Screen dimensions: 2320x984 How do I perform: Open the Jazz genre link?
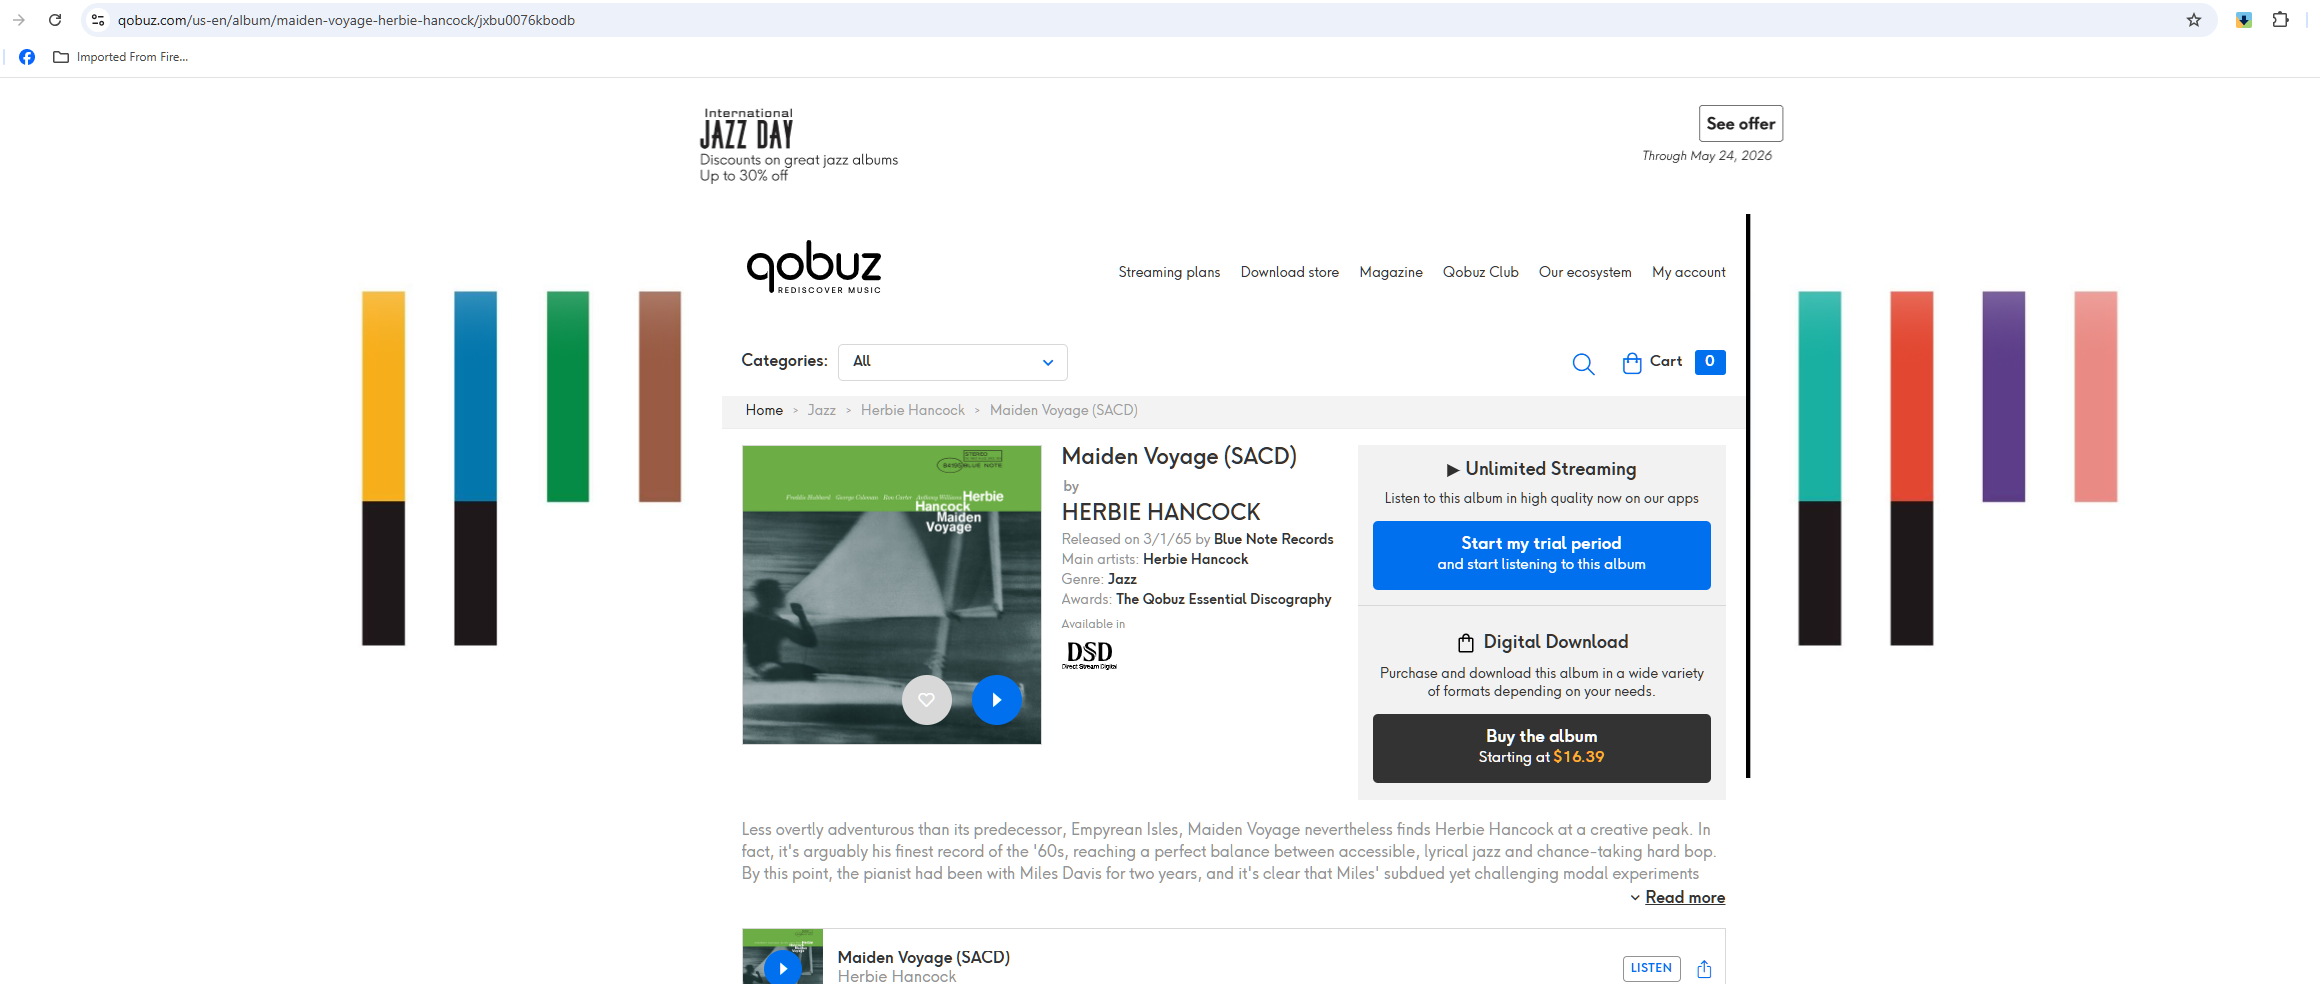pyautogui.click(x=1122, y=579)
